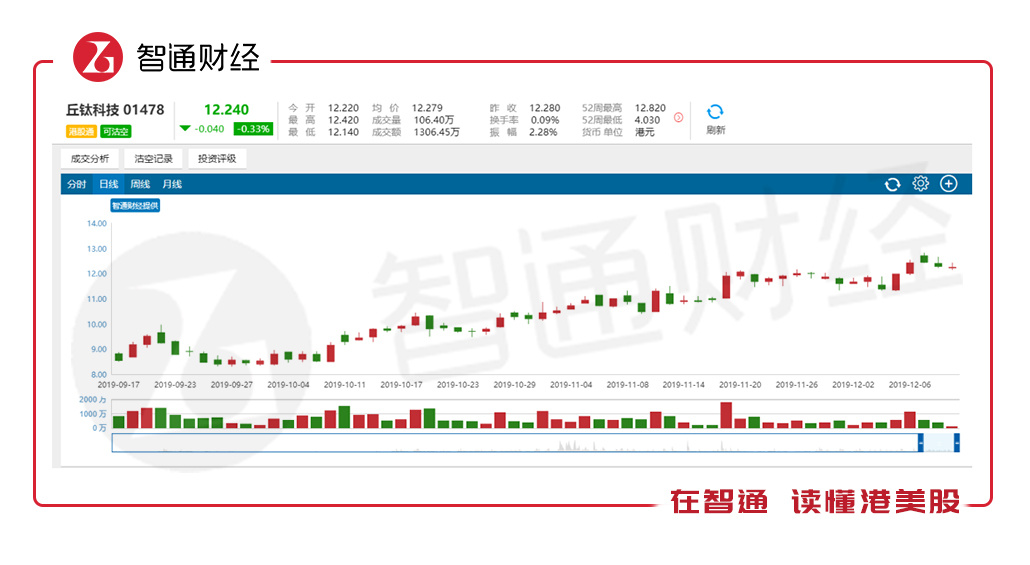Screen dimensions: 1030x565
Task: Click the 可沽空 green tag
Action: pyautogui.click(x=116, y=131)
